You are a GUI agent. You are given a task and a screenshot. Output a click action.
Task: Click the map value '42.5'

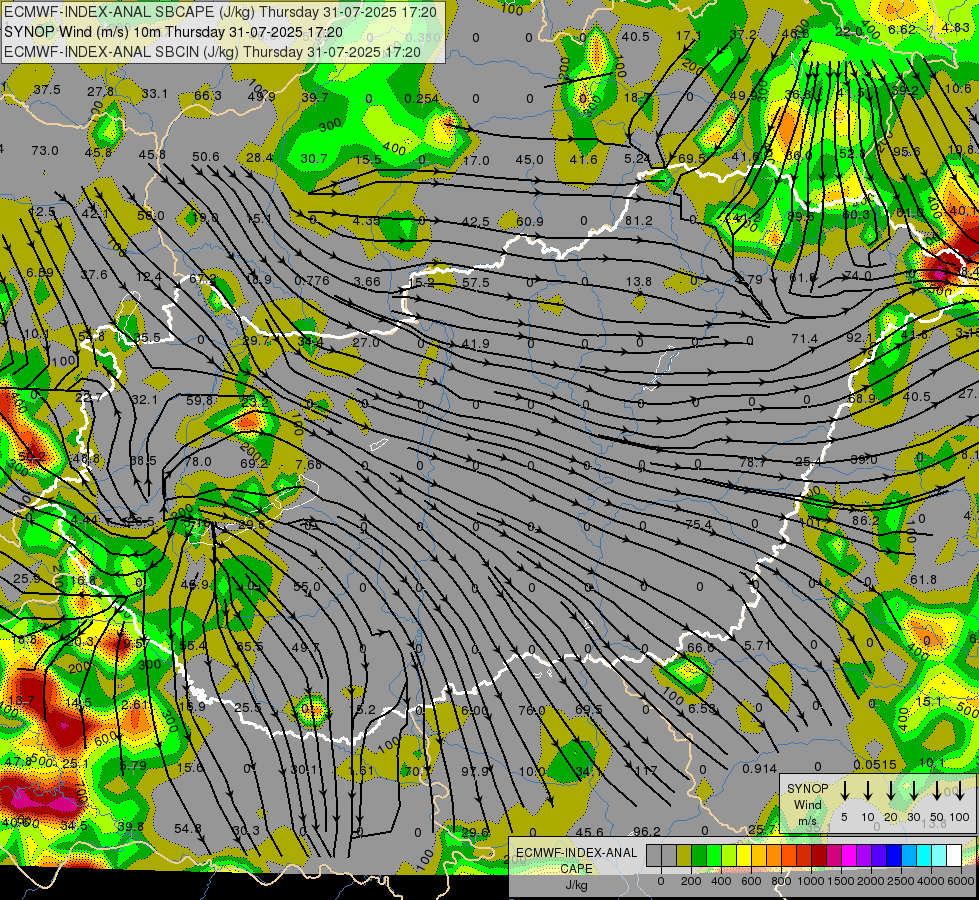click(475, 222)
